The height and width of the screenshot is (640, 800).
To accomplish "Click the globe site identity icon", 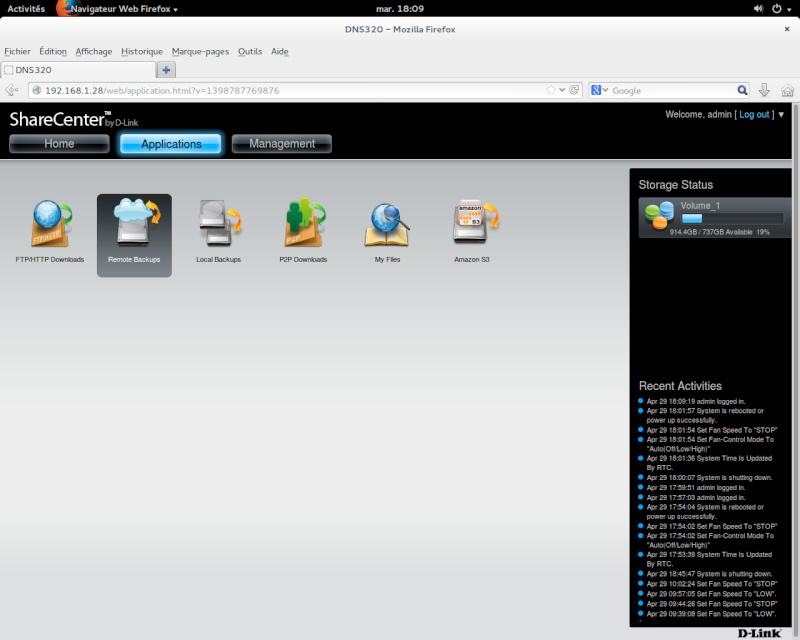I will point(37,90).
